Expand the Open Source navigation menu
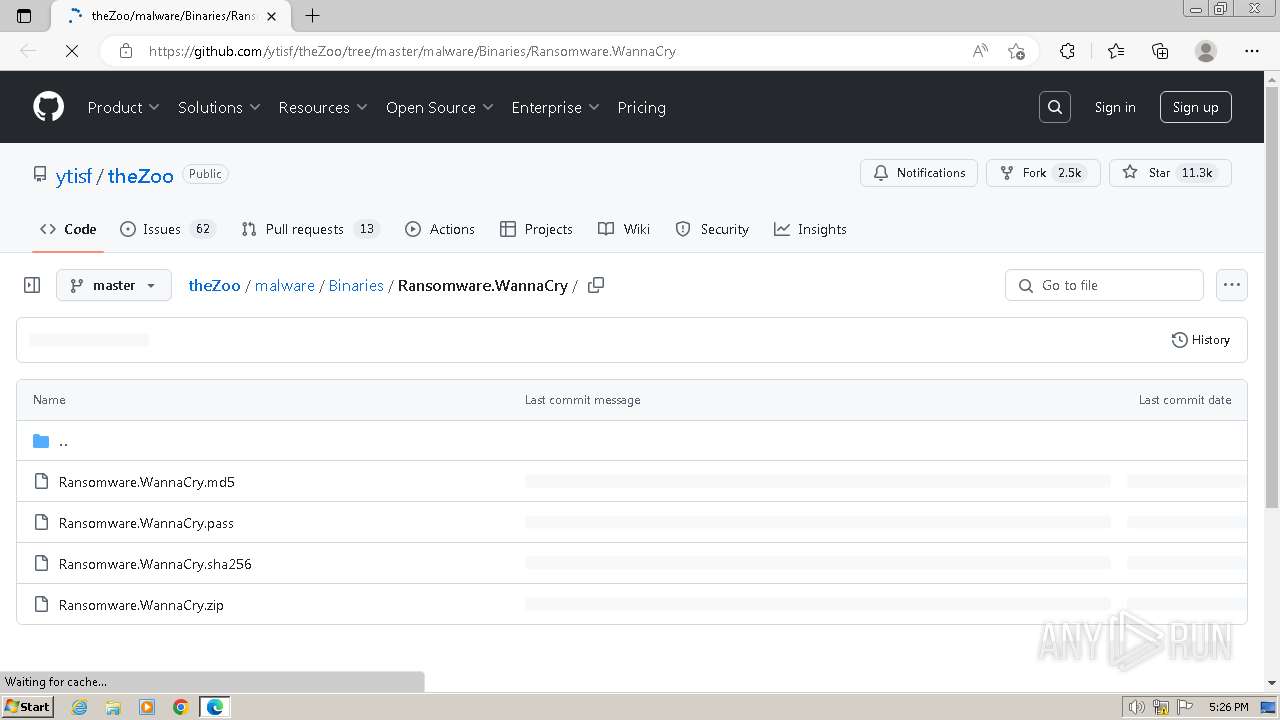This screenshot has width=1280, height=720. coord(440,107)
